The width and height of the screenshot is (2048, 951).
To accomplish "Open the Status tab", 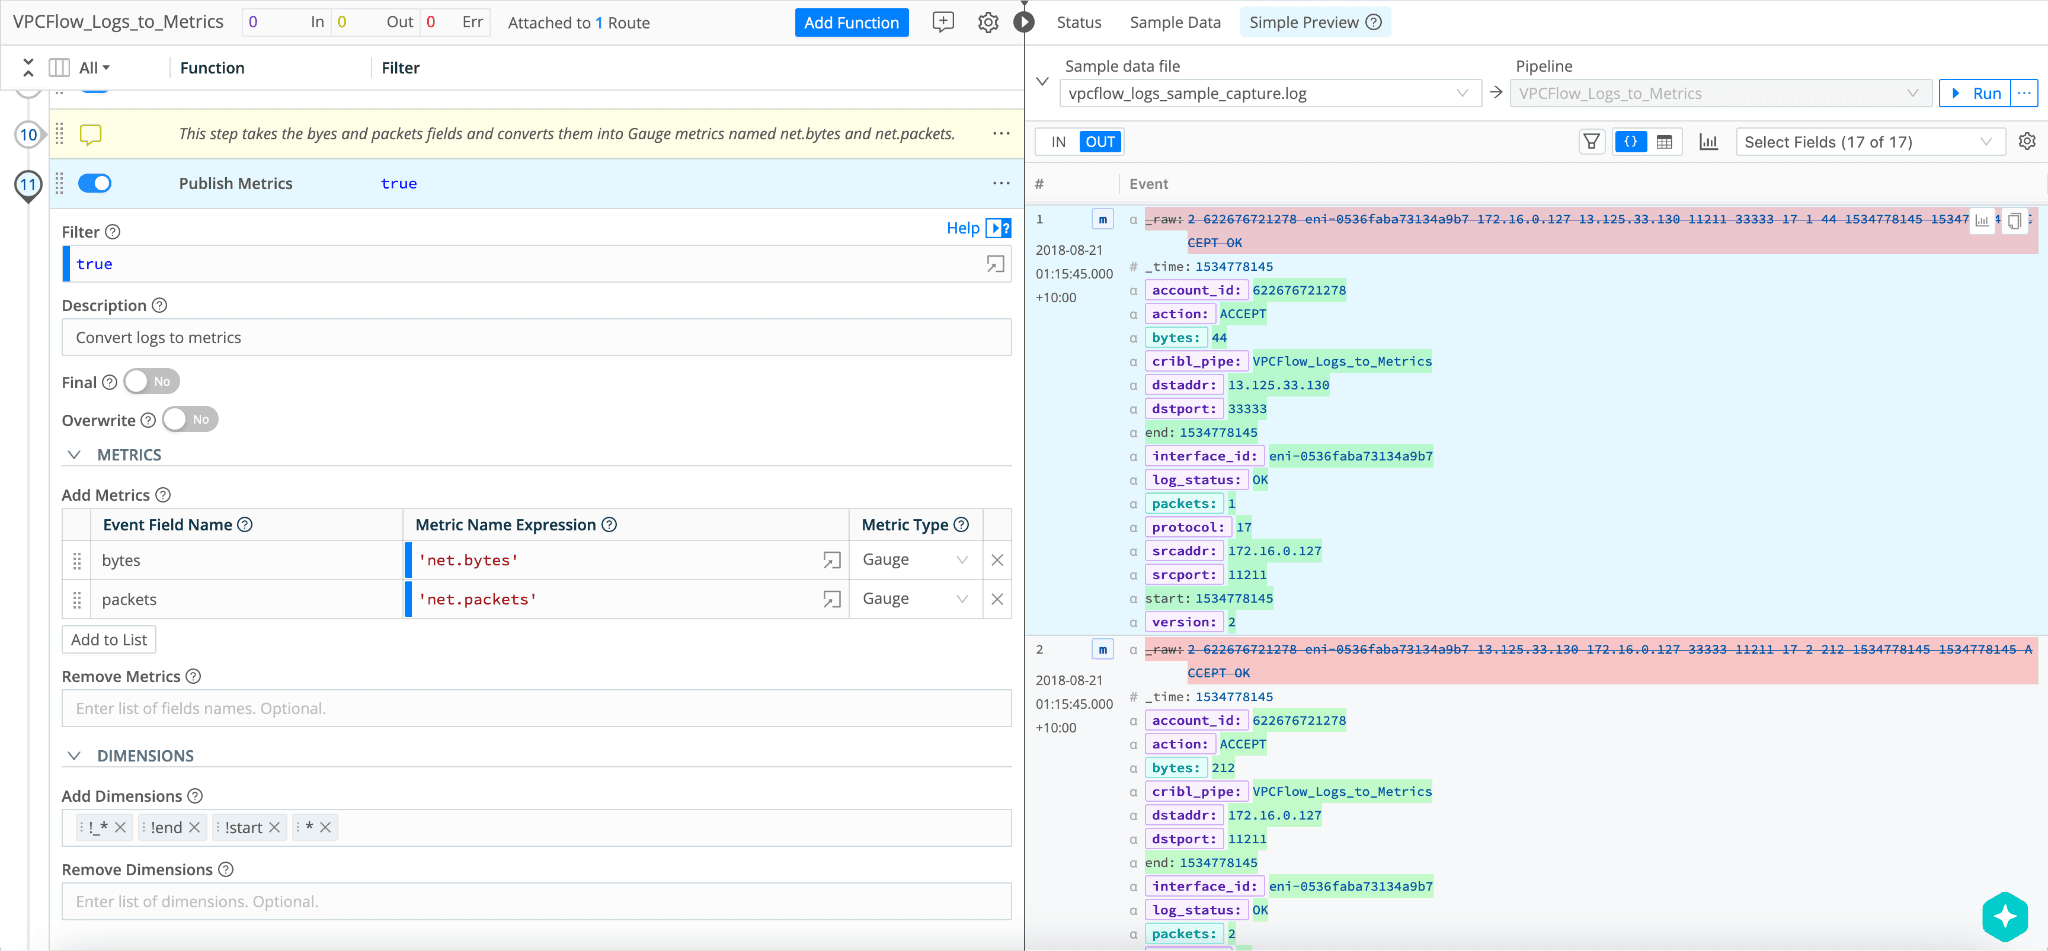I will point(1079,22).
